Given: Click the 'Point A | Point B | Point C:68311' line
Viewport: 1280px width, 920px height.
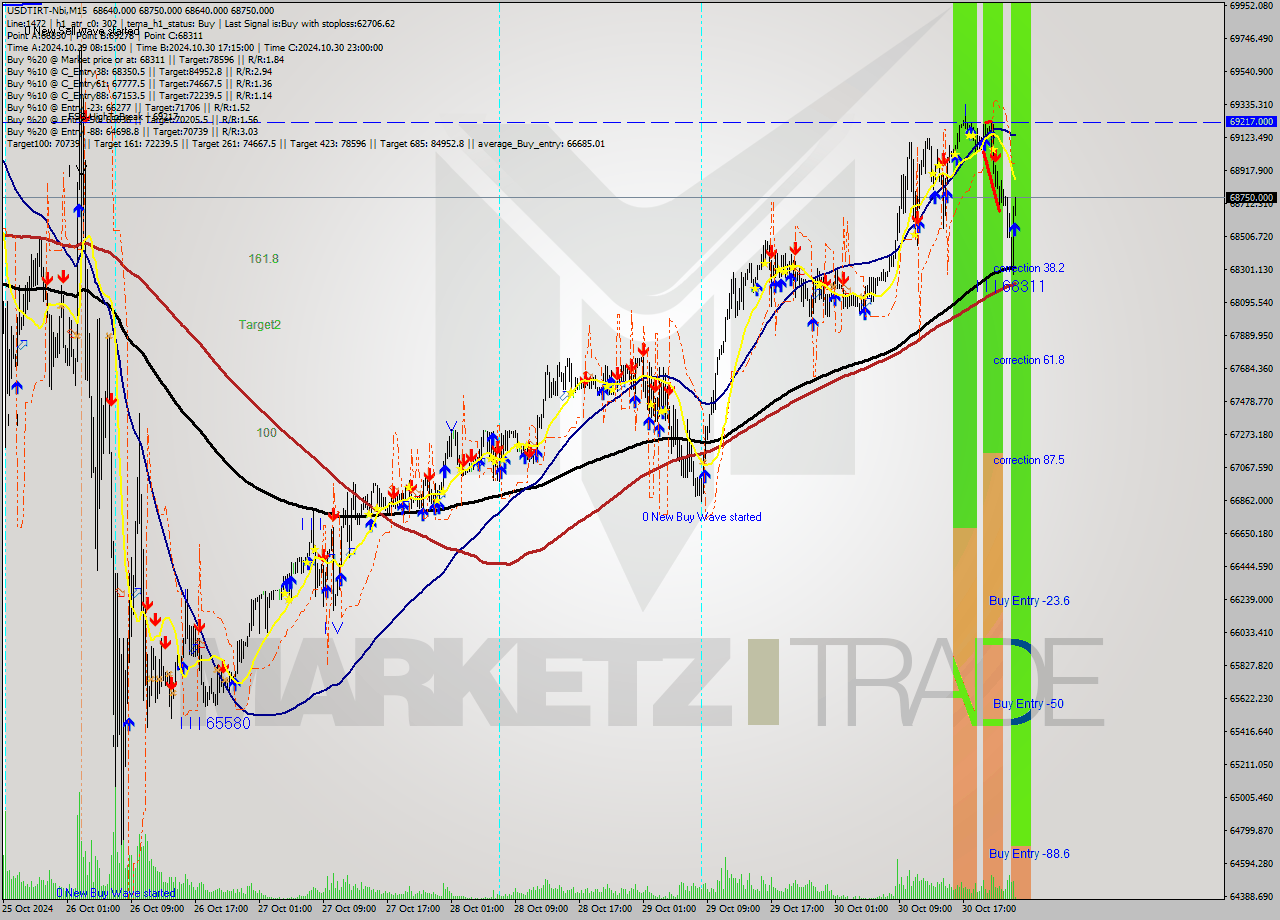Looking at the screenshot, I should [105, 35].
